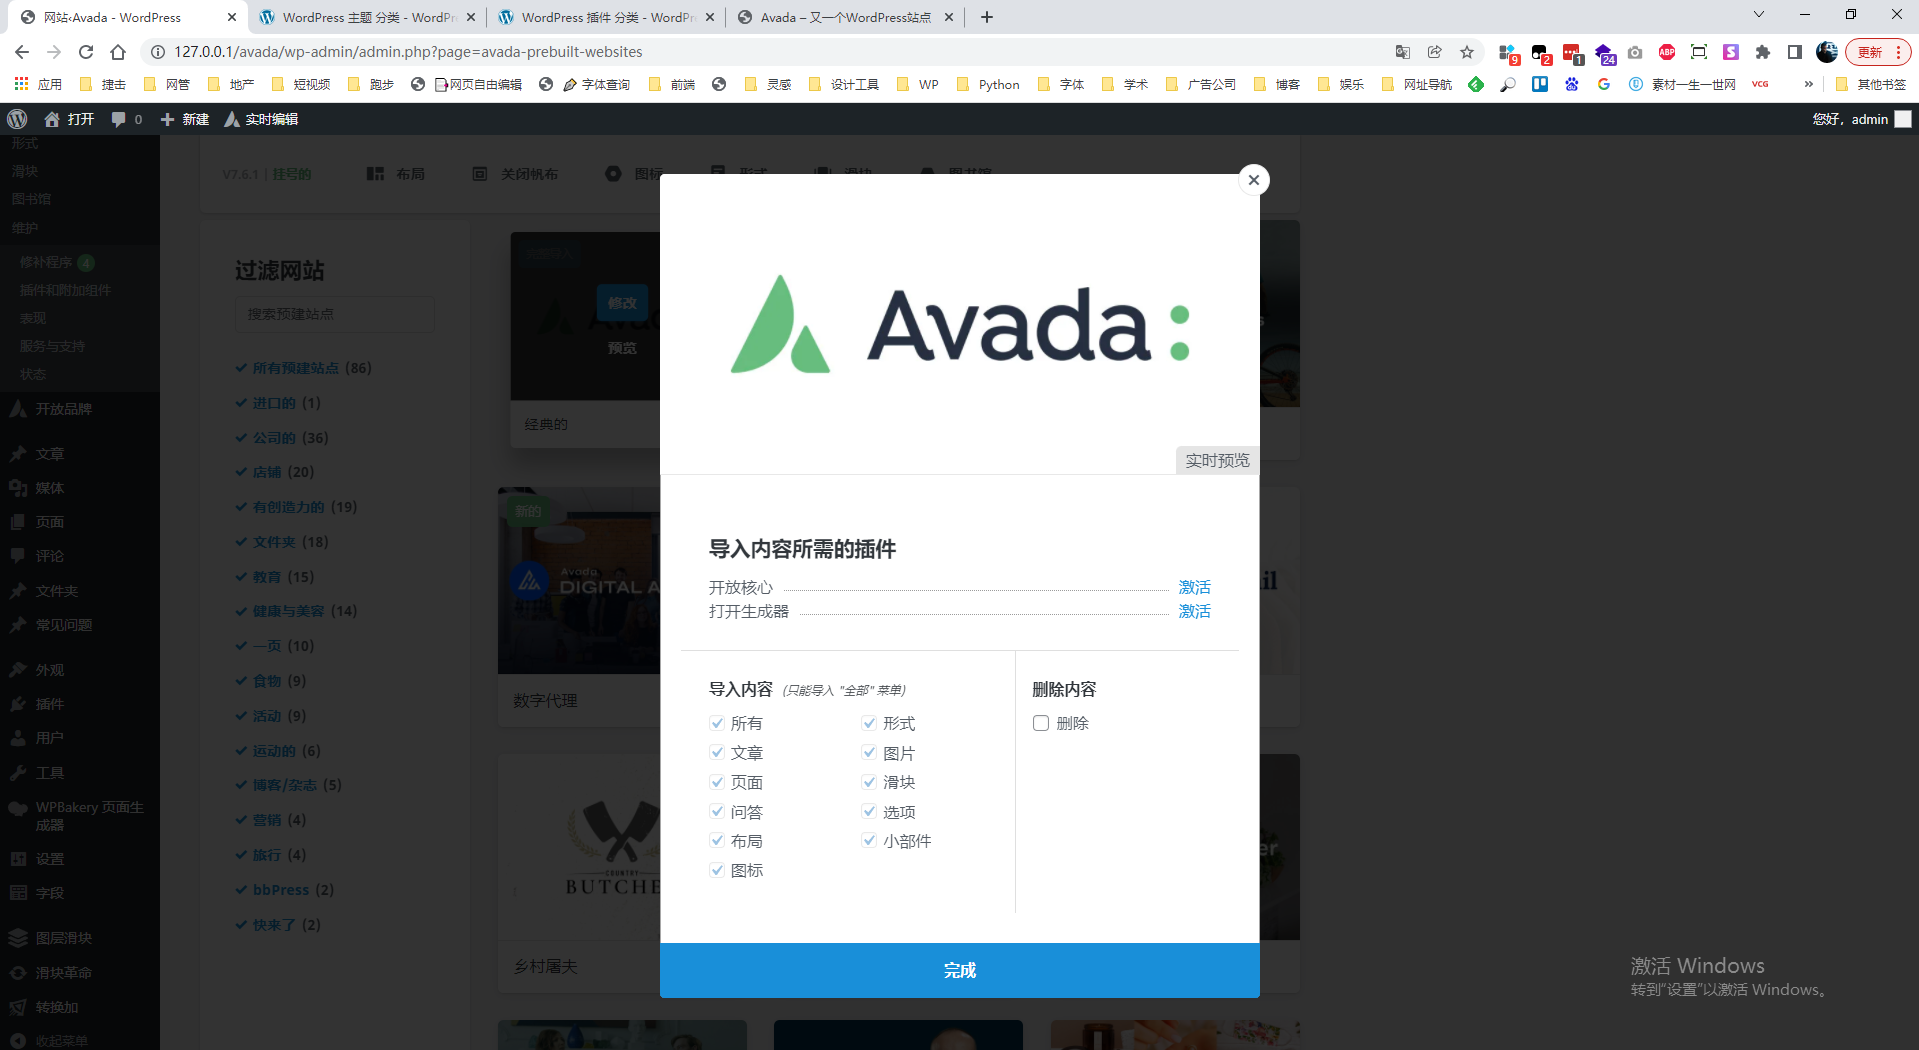Open 文章 in the WordPress sidebar
Image resolution: width=1919 pixels, height=1050 pixels.
50,454
